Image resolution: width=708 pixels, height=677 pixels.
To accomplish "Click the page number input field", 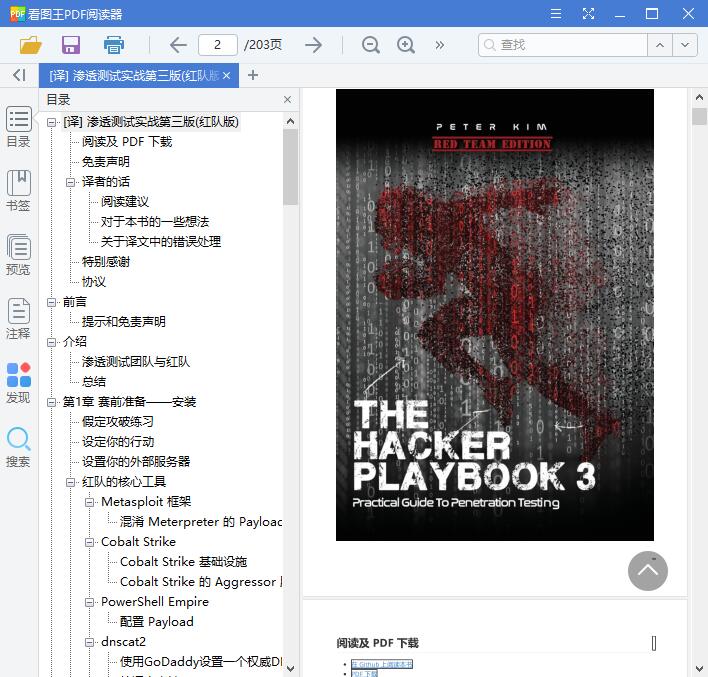I will (x=218, y=45).
